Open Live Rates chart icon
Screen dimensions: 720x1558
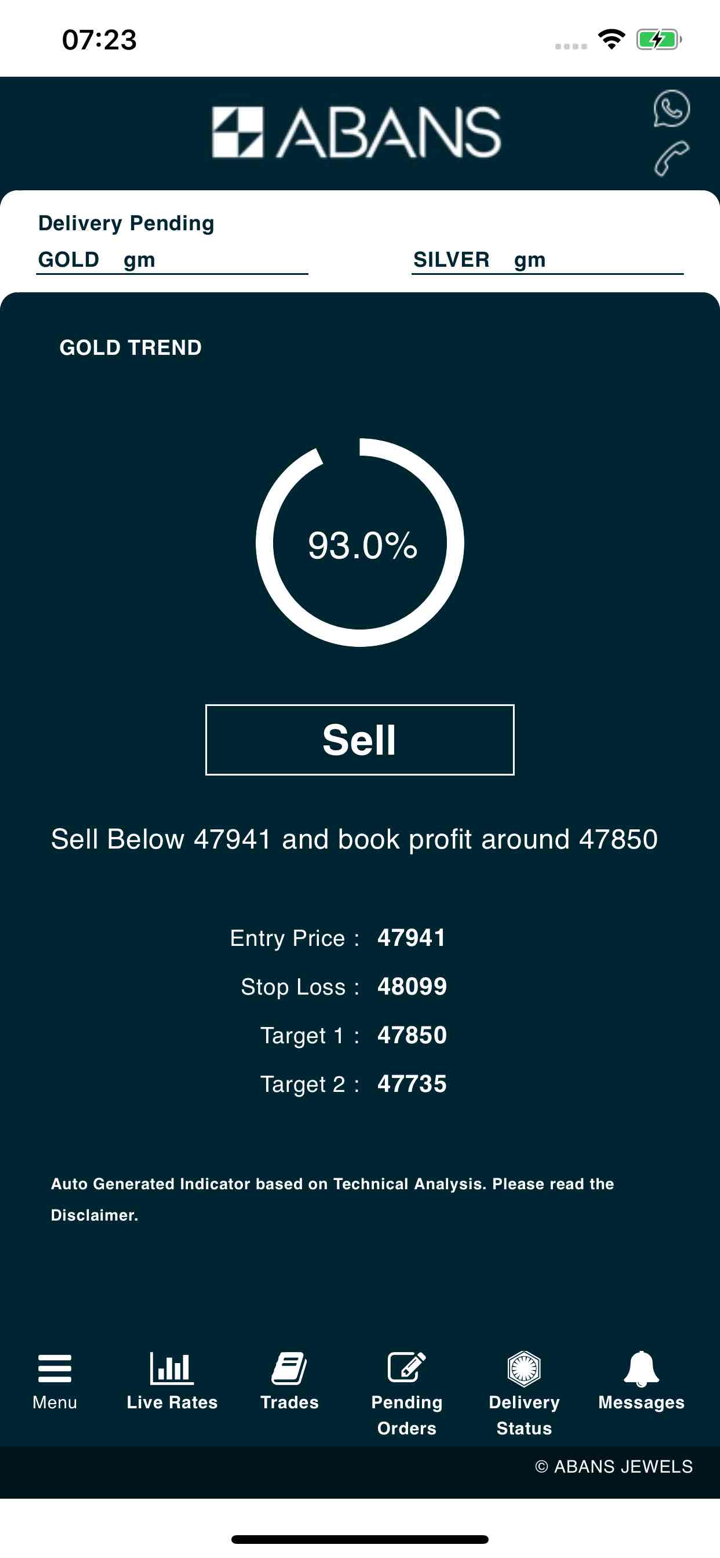[x=172, y=1368]
